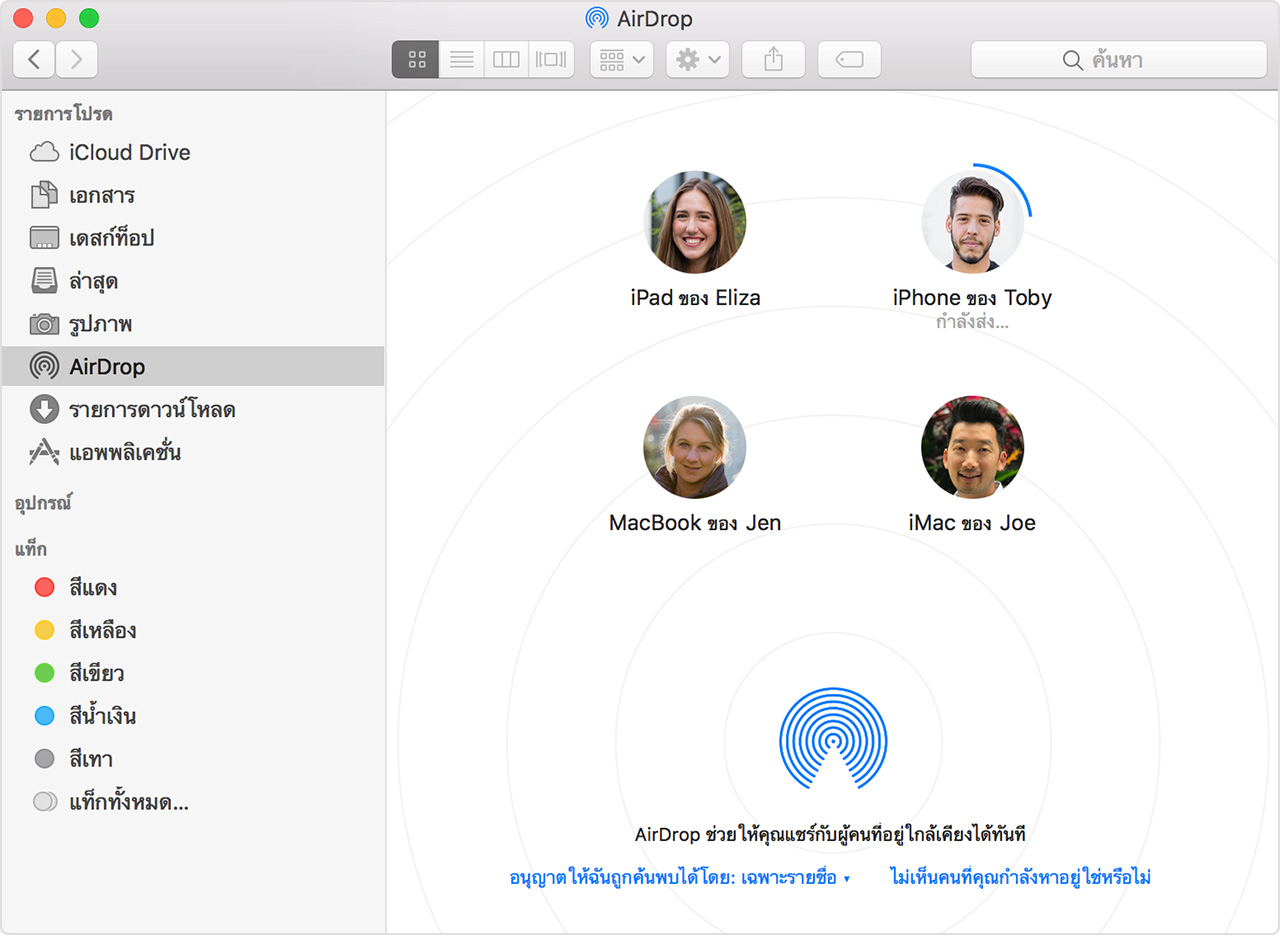Image resolution: width=1280 pixels, height=936 pixels.
Task: Click the อุปกรณ์ section header
Action: pyautogui.click(x=43, y=503)
